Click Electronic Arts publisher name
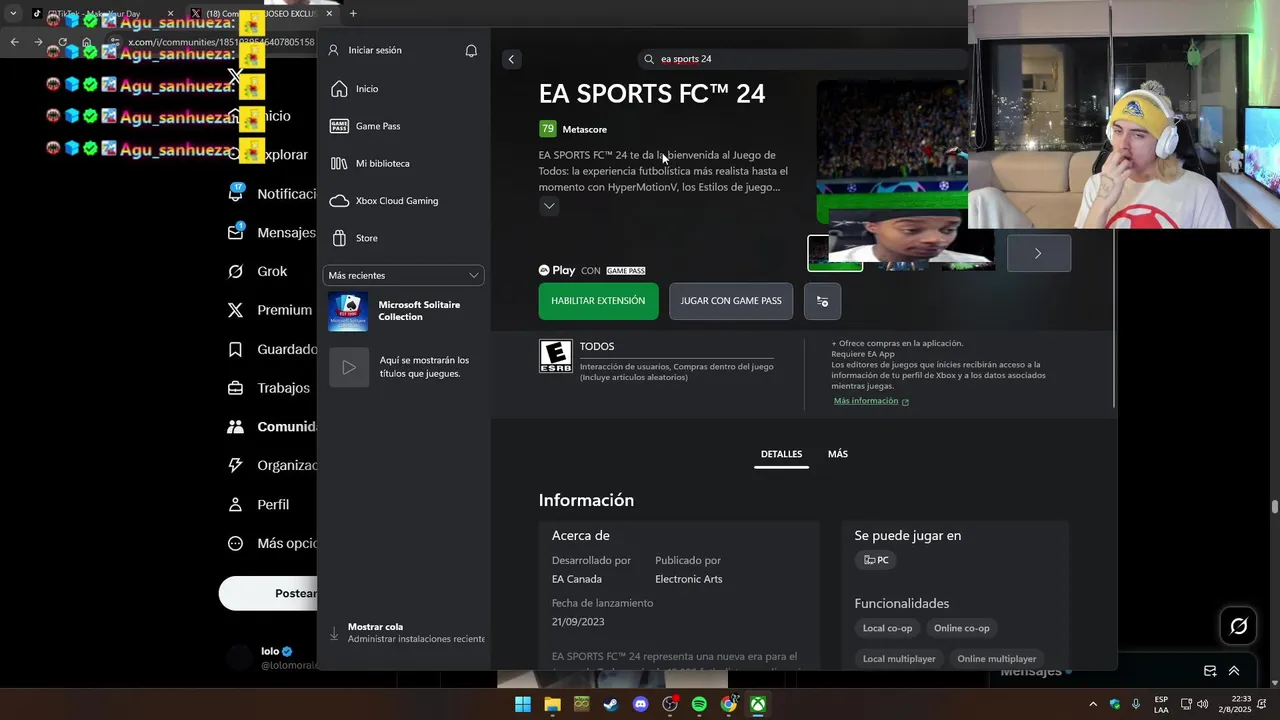 pyautogui.click(x=689, y=579)
